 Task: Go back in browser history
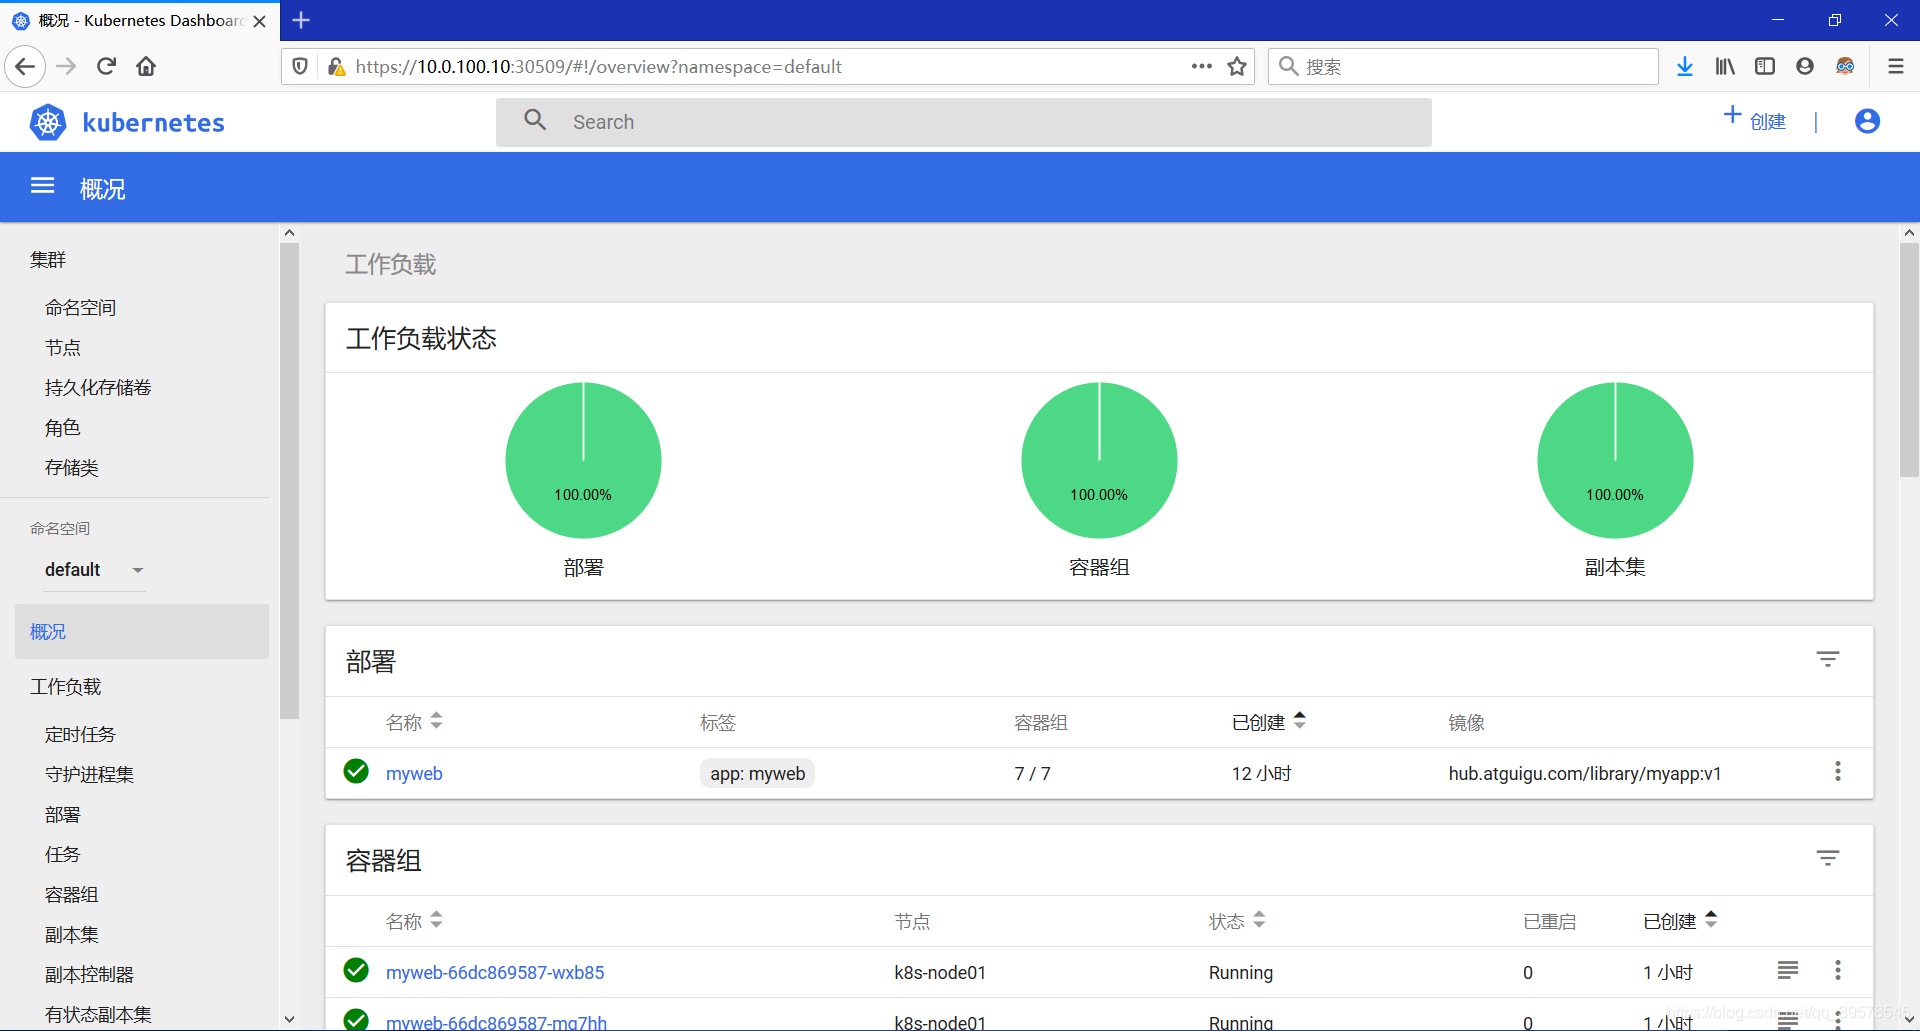(x=25, y=66)
